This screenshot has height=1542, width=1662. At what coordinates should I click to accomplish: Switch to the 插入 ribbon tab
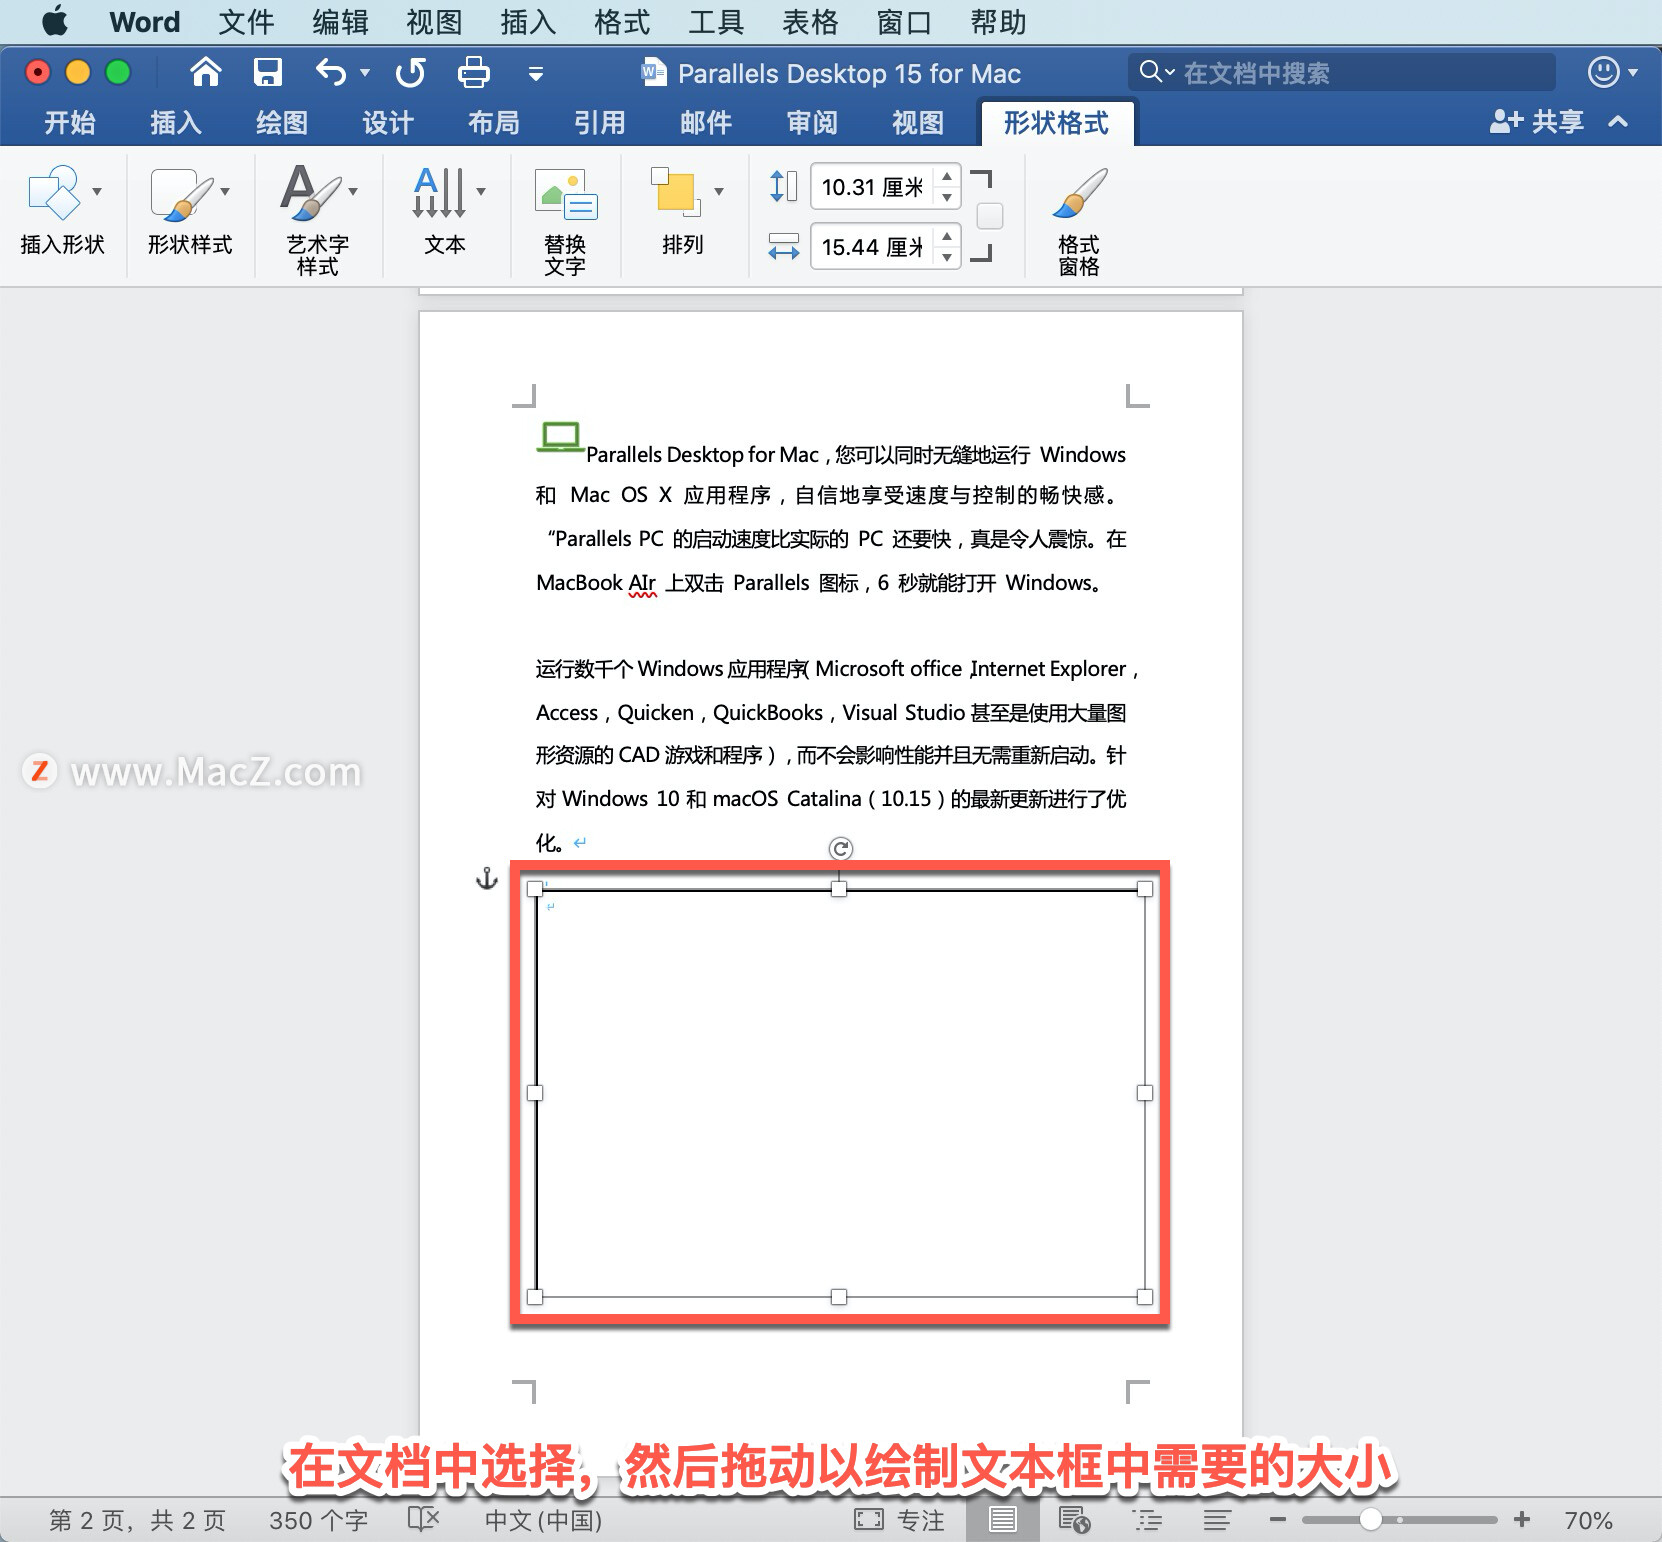(x=176, y=122)
